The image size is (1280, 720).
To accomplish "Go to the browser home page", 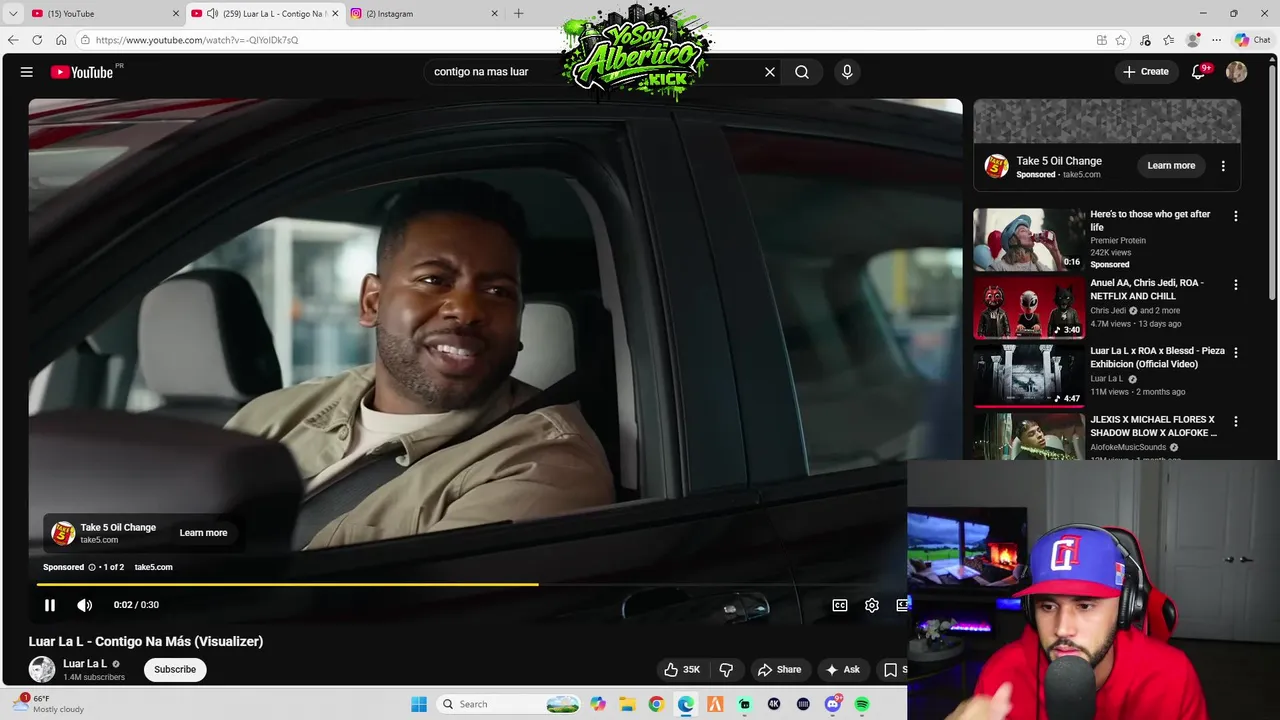I will tap(61, 40).
